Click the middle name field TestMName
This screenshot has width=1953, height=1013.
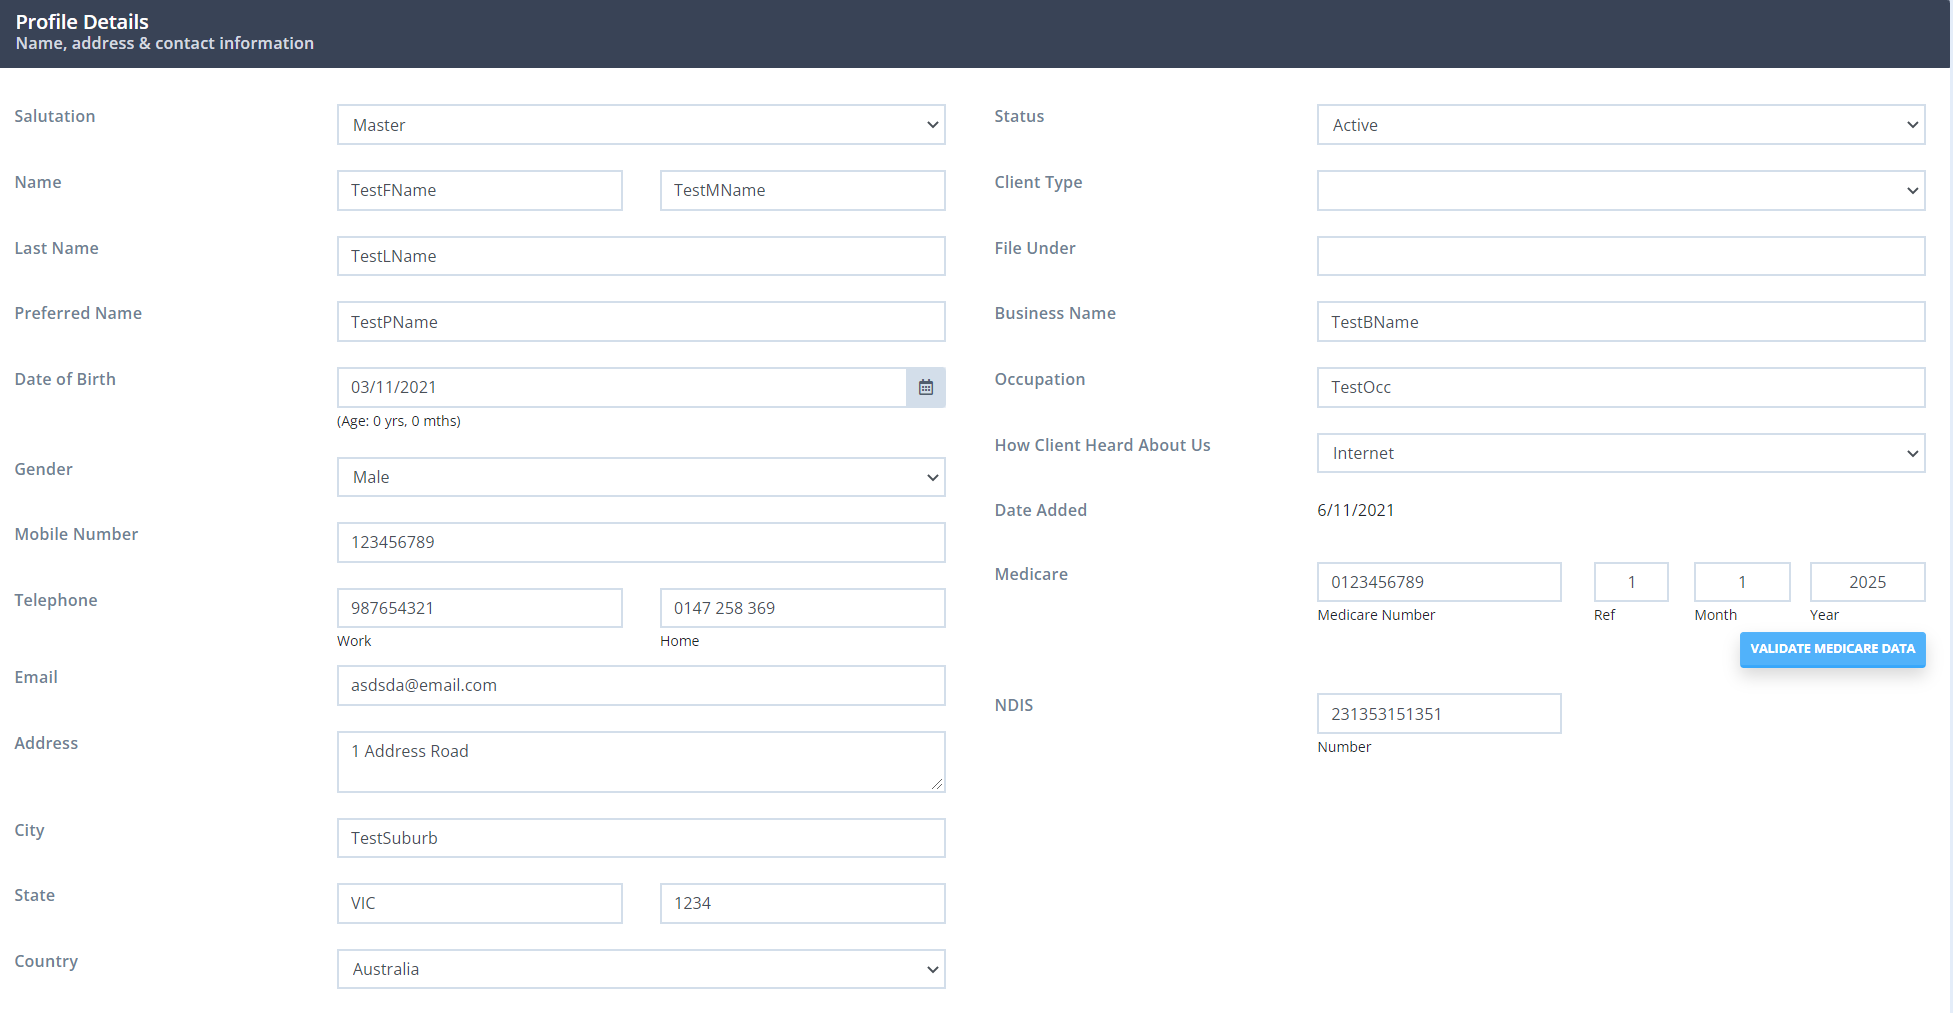802,190
